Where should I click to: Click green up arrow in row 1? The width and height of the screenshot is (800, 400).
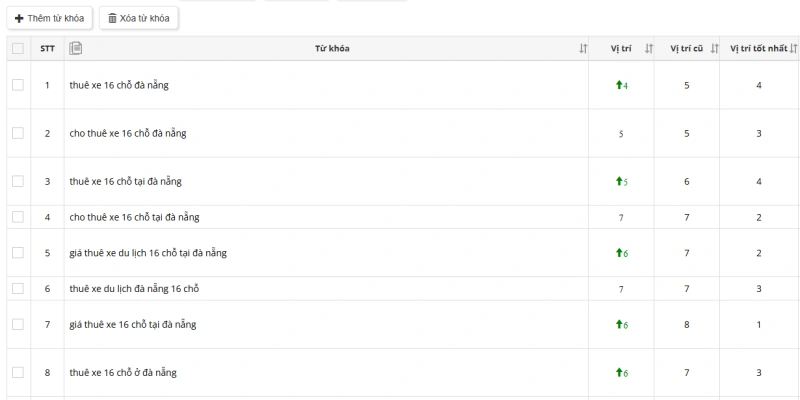tap(619, 85)
